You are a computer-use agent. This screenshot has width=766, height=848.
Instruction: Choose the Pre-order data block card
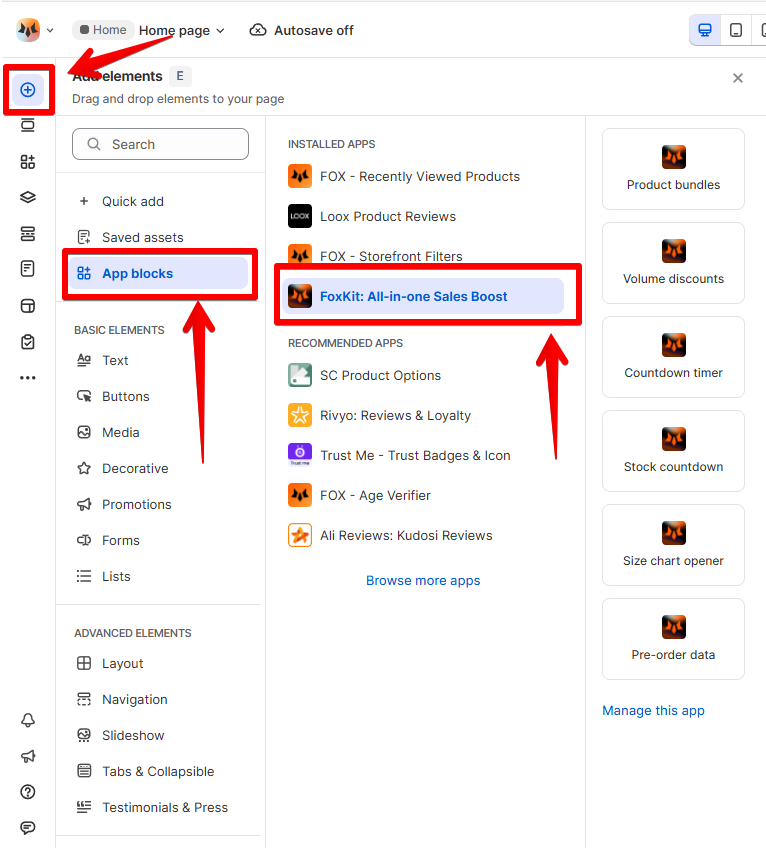(673, 639)
